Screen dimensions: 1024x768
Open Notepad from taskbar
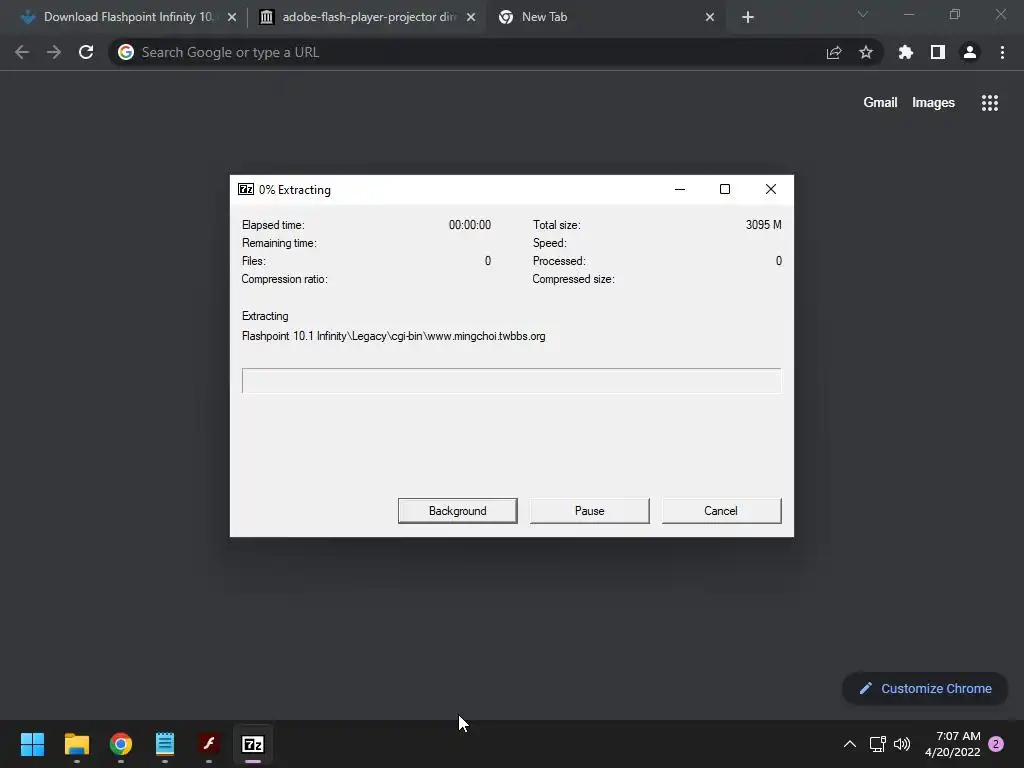pos(165,744)
